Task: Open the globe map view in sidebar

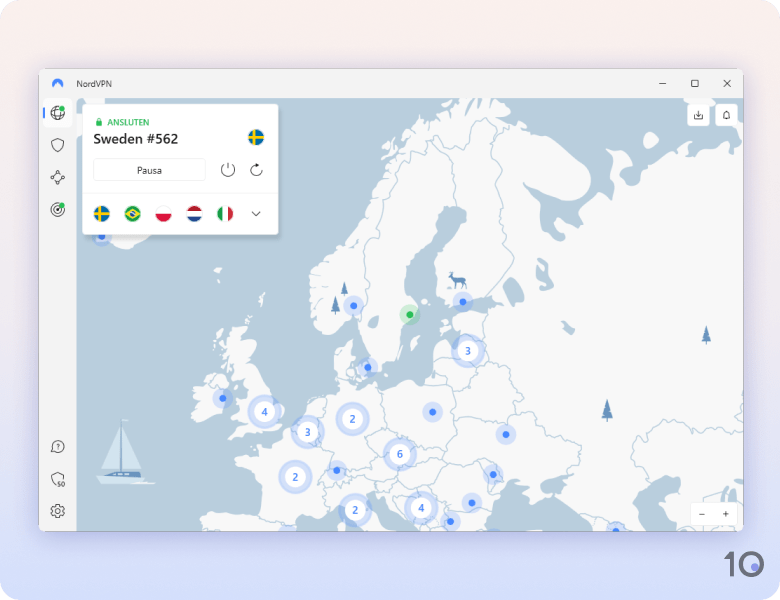Action: pos(58,113)
